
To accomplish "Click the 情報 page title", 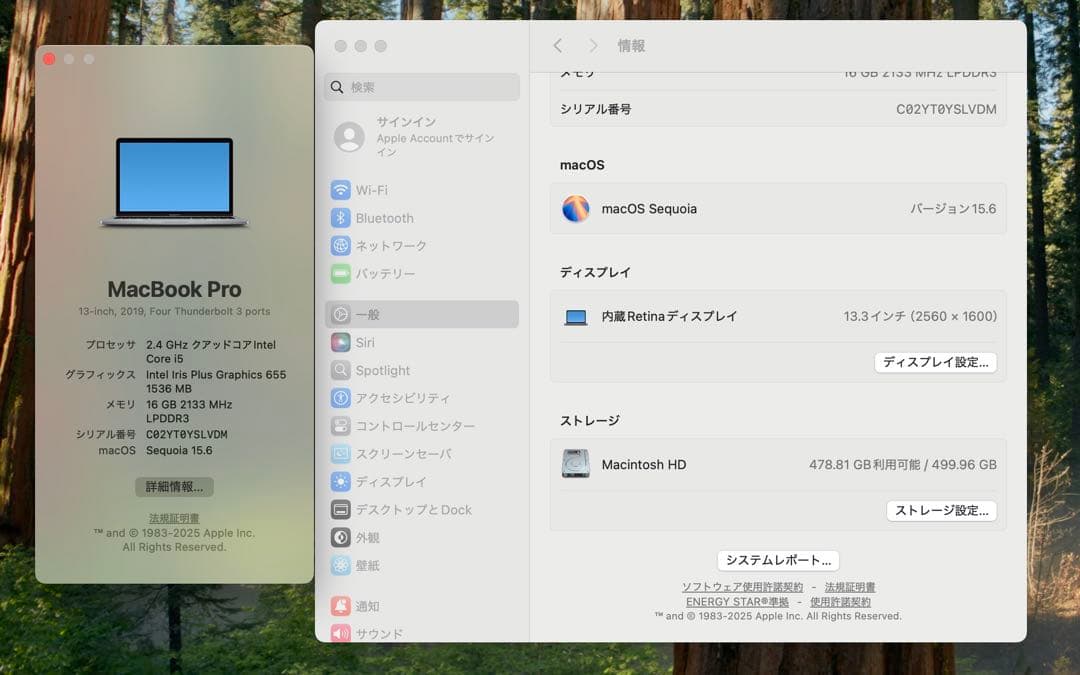I will coord(631,45).
